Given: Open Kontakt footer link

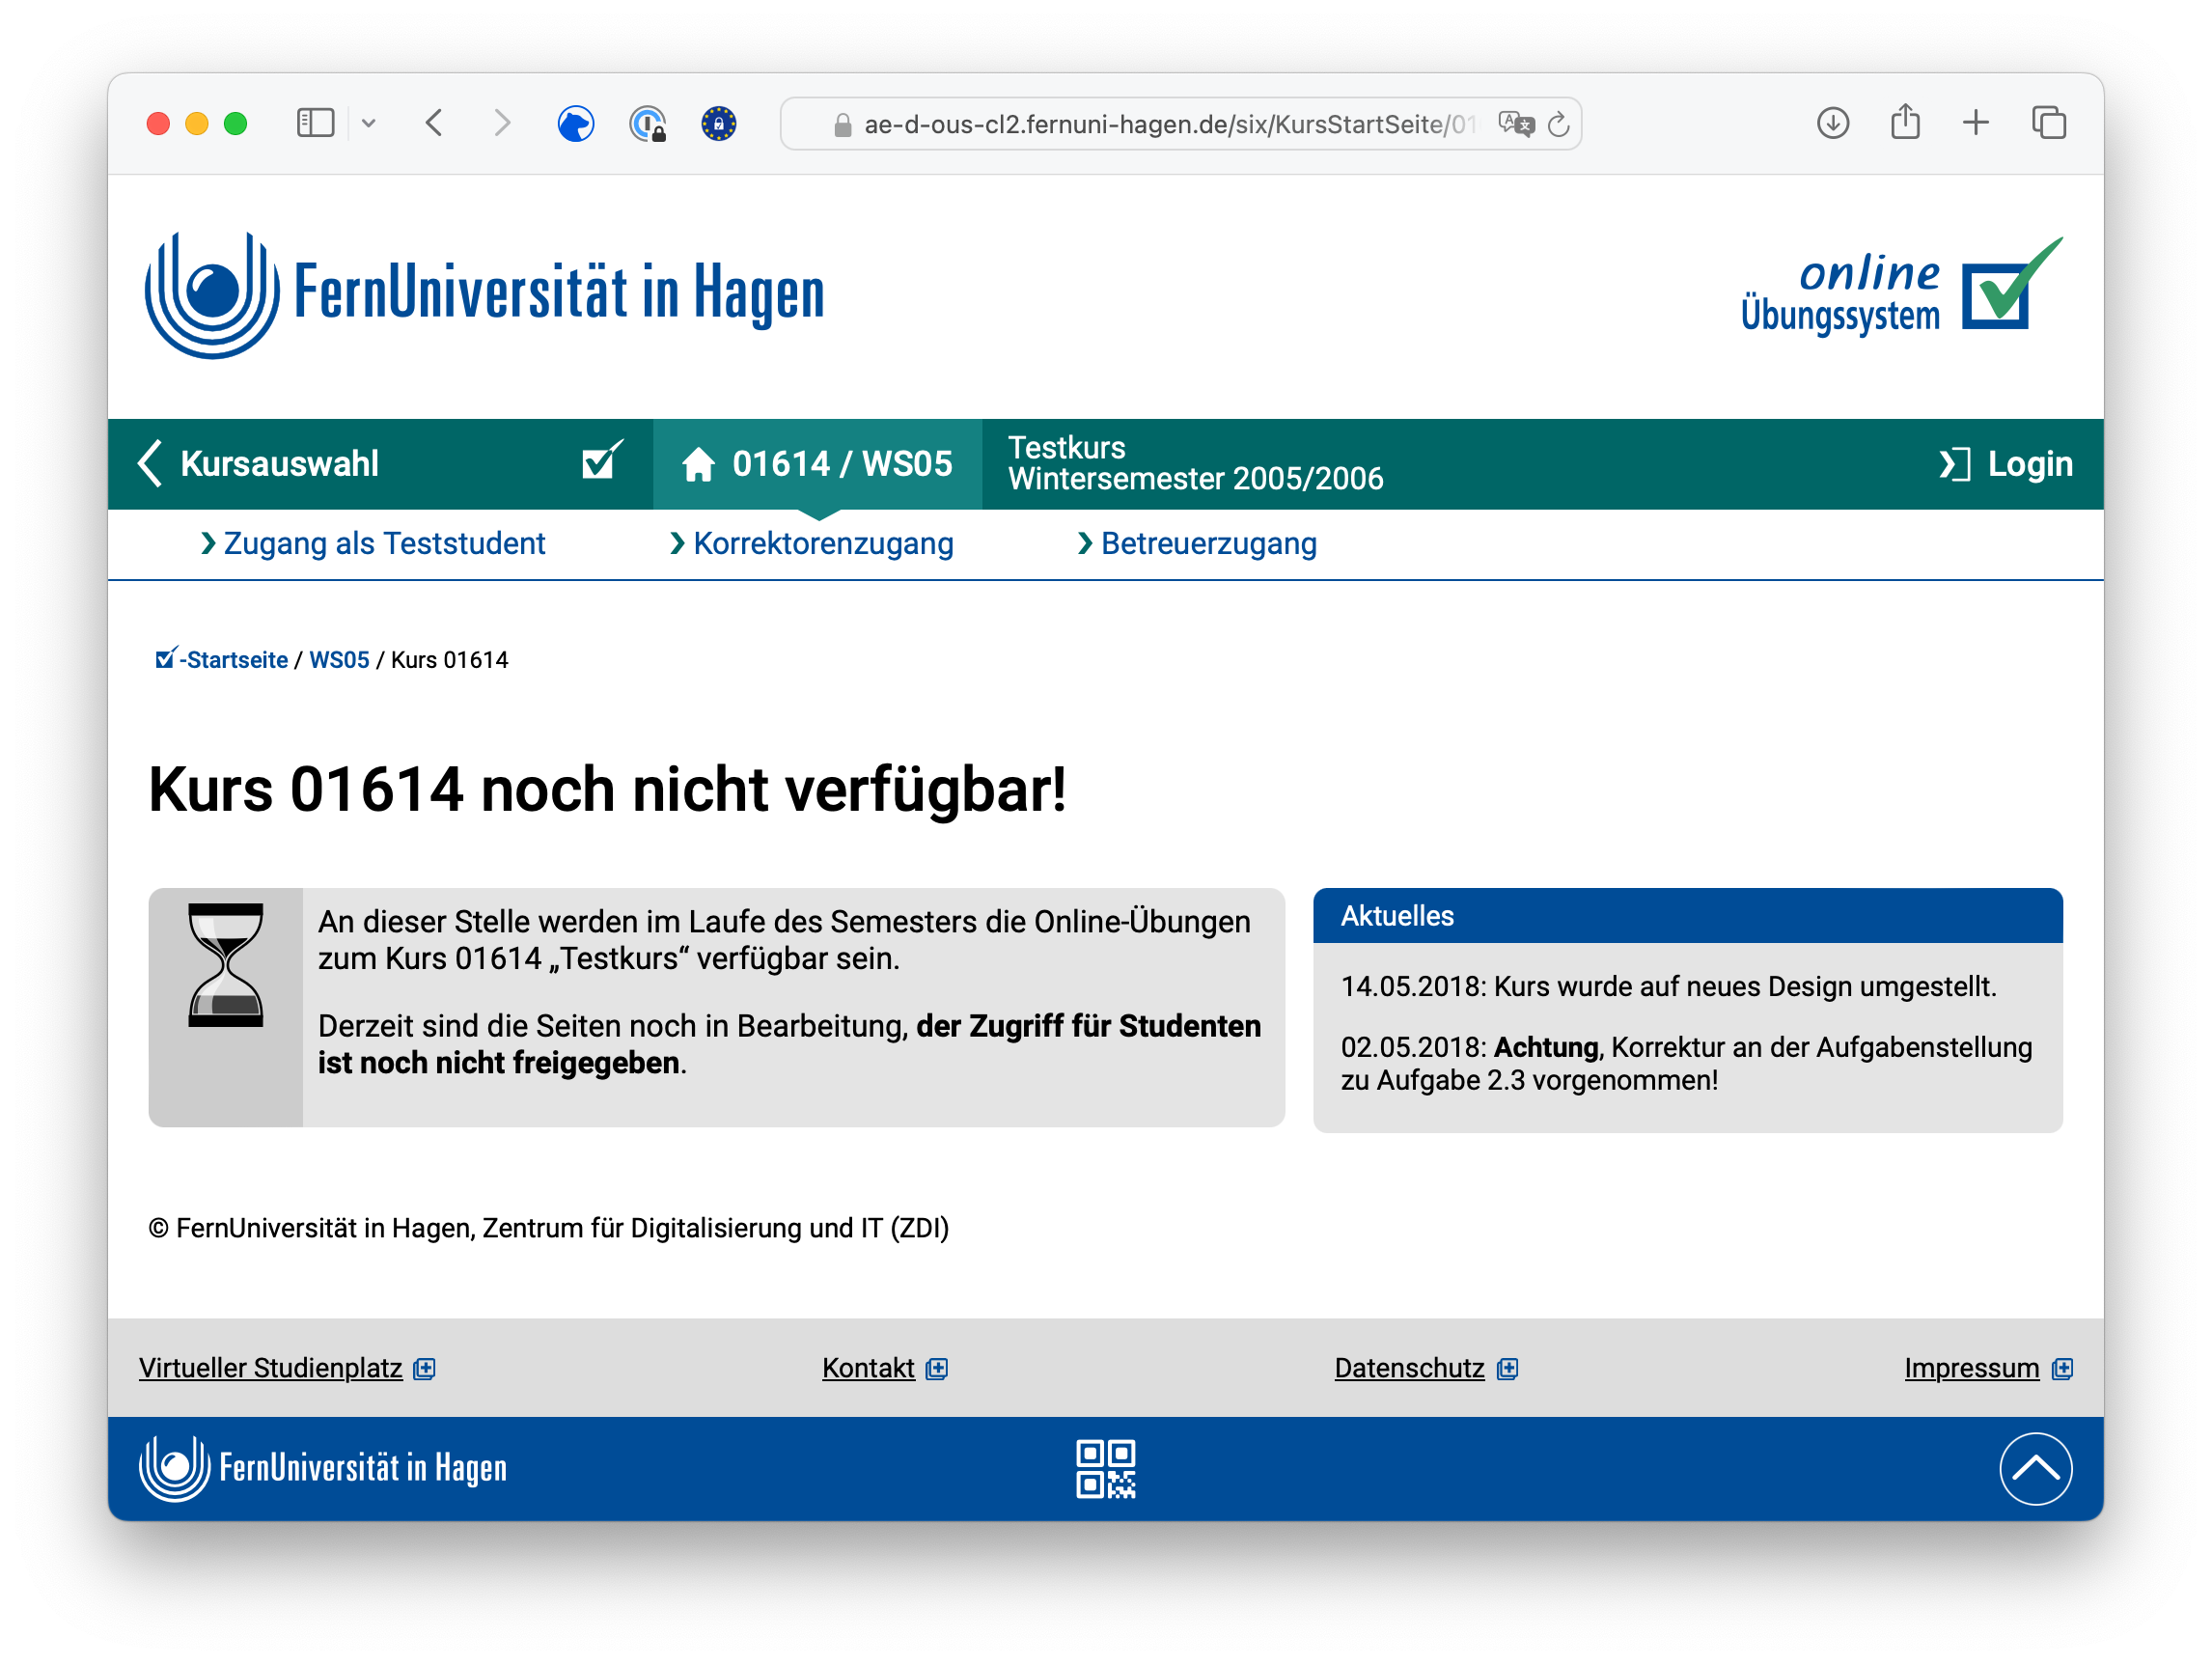Looking at the screenshot, I should [868, 1367].
